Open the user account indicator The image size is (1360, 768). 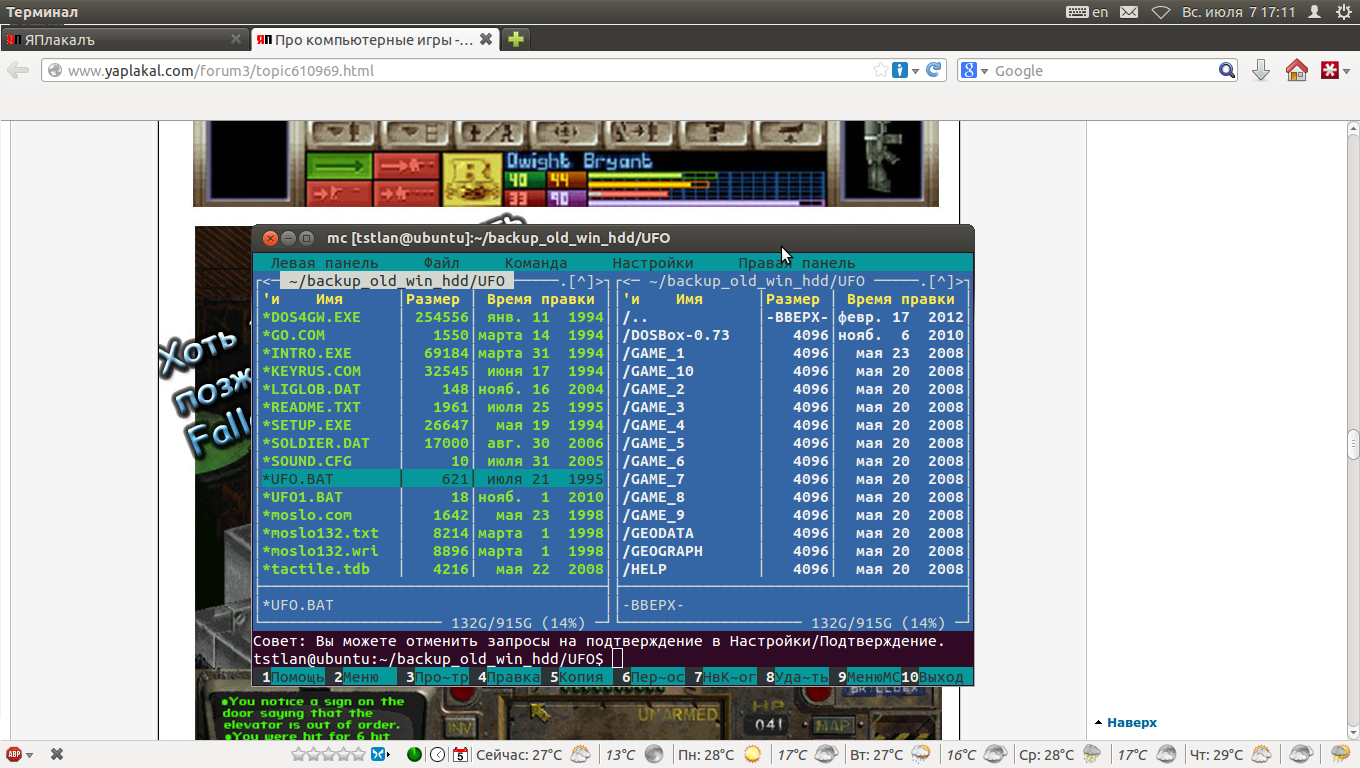coord(1315,12)
